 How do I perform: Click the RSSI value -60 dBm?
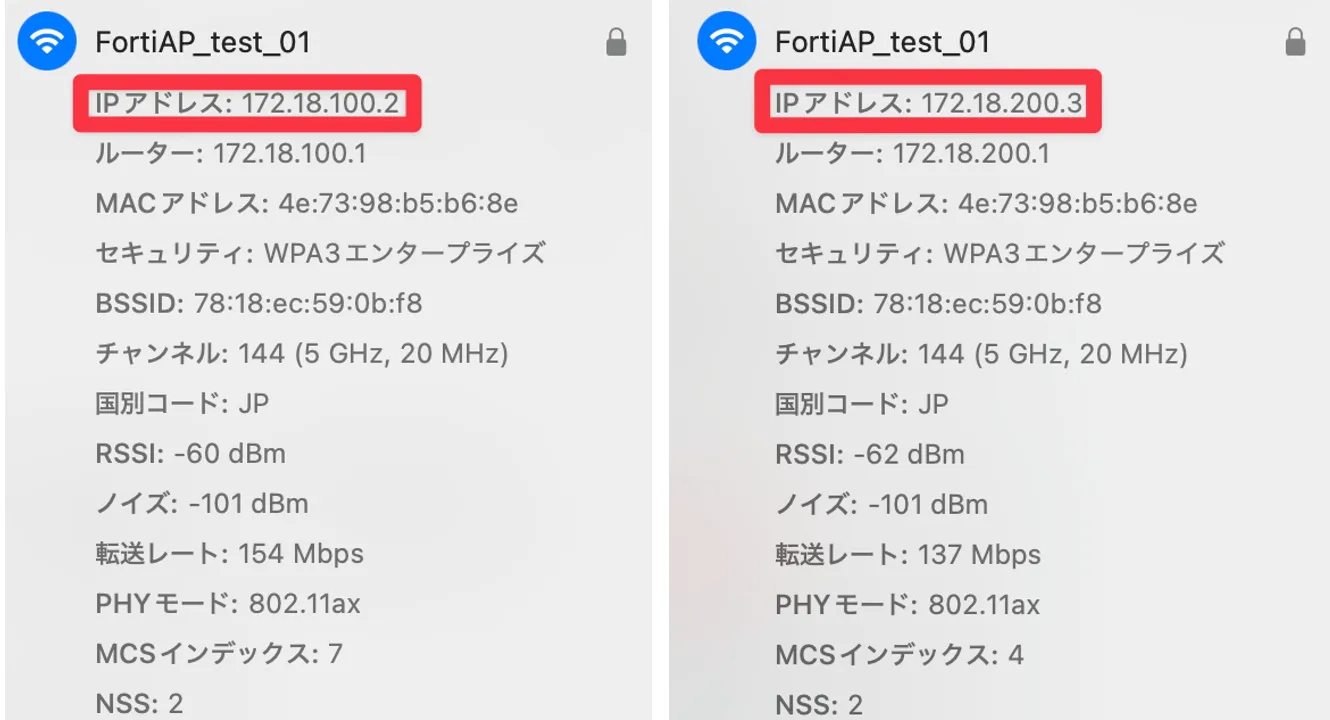230,454
